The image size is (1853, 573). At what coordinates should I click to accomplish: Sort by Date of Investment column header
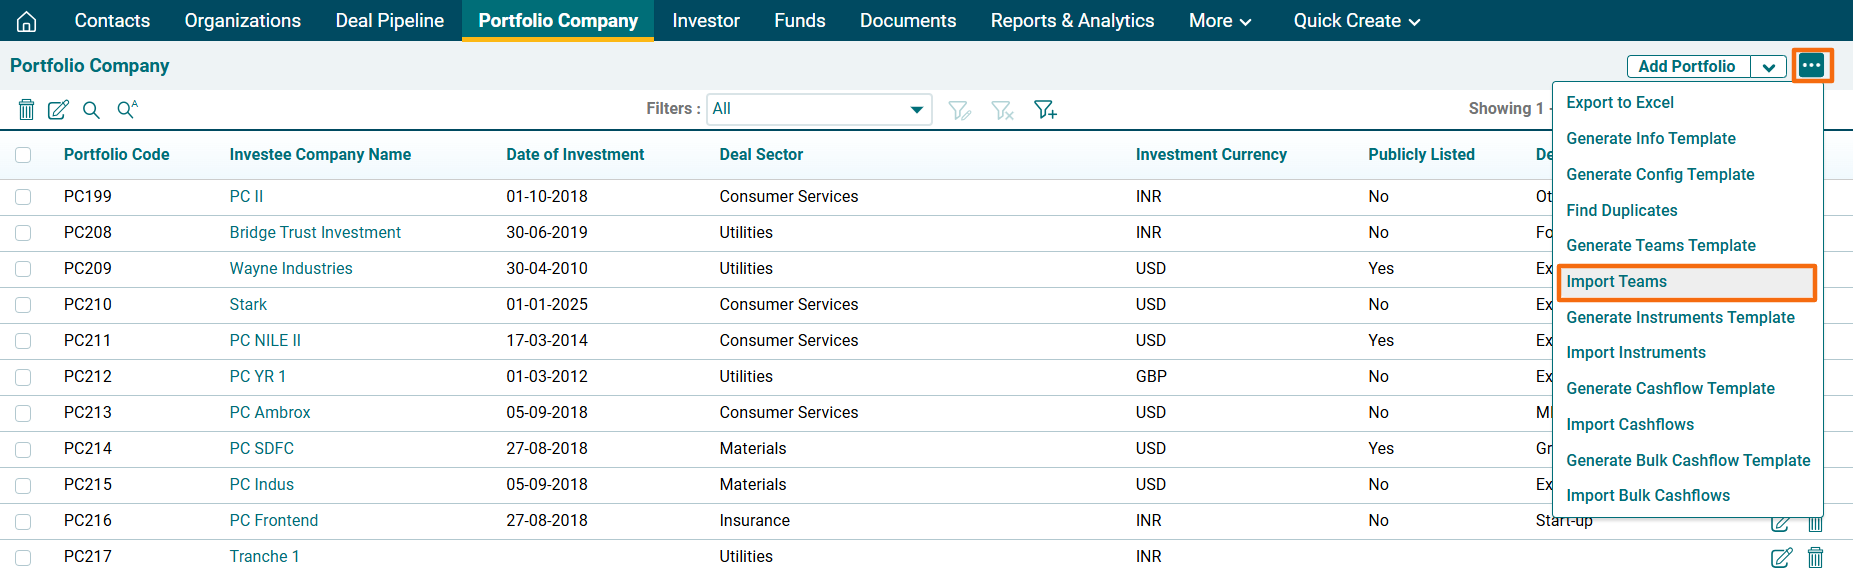575,155
